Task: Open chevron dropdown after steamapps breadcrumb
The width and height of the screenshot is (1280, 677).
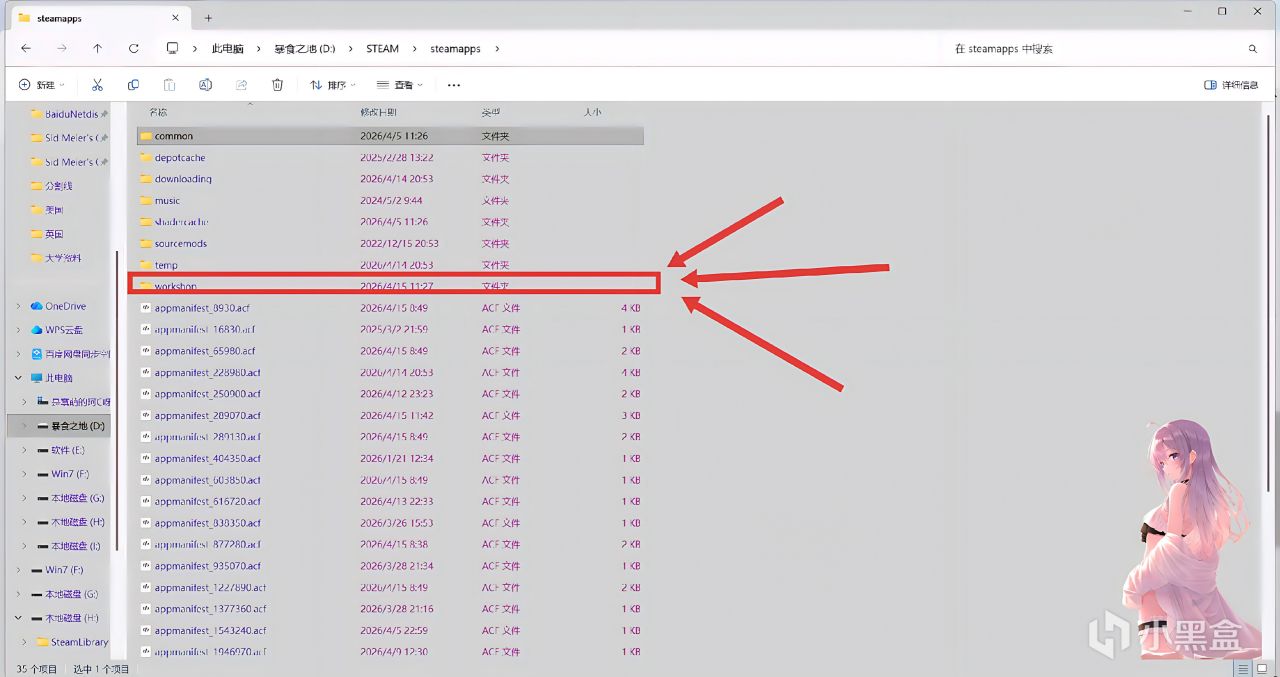Action: click(497, 48)
